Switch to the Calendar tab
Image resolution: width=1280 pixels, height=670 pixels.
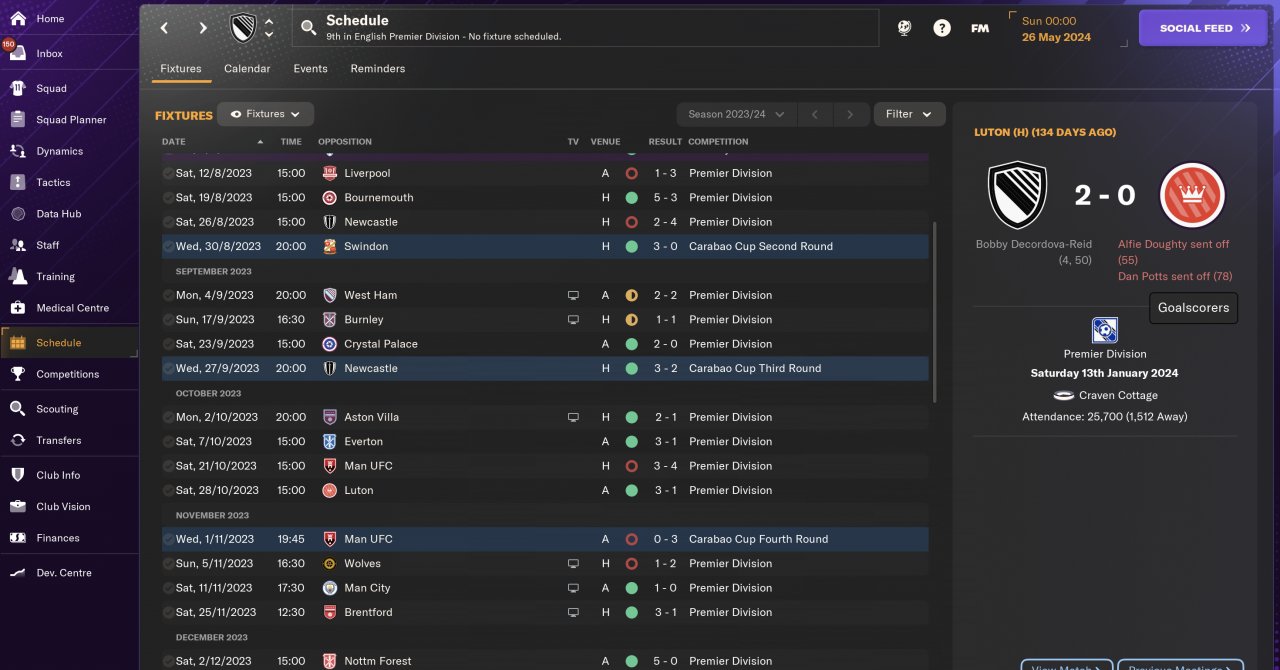(247, 69)
